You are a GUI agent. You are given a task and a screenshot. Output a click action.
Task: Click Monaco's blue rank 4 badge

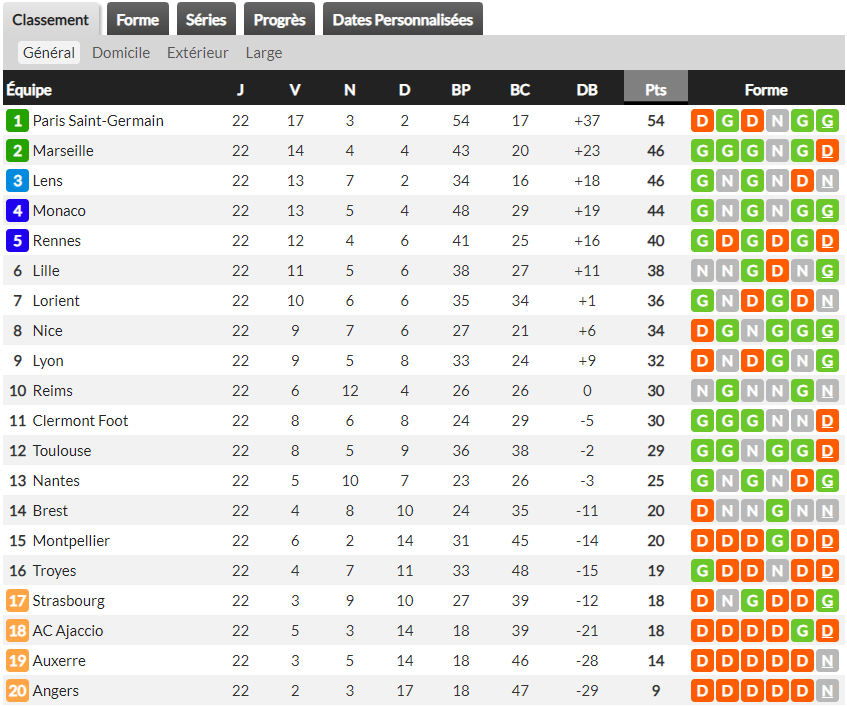17,211
